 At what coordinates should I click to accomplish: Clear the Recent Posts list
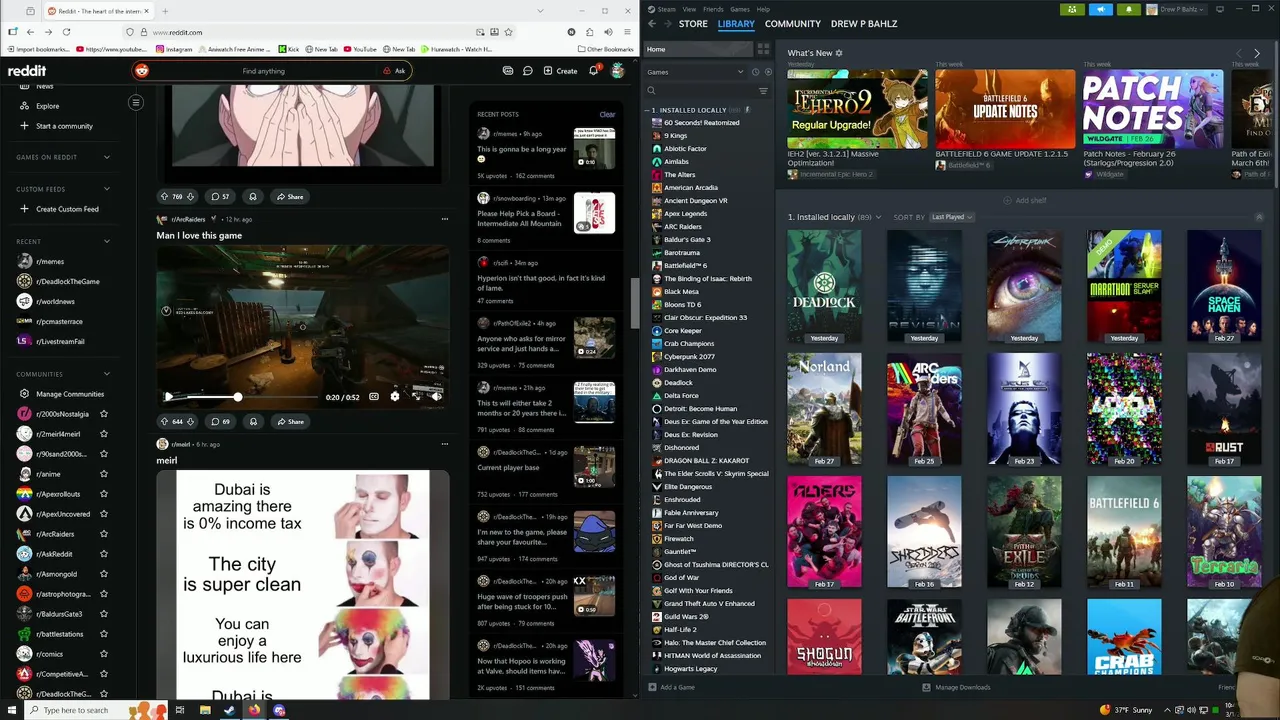click(x=607, y=114)
